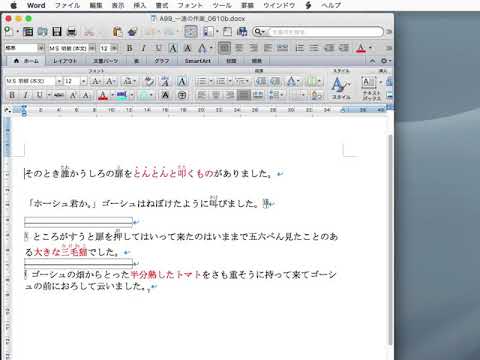Increase indent in ribbon paragraph group
The height and width of the screenshot is (360, 480).
tap(275, 81)
